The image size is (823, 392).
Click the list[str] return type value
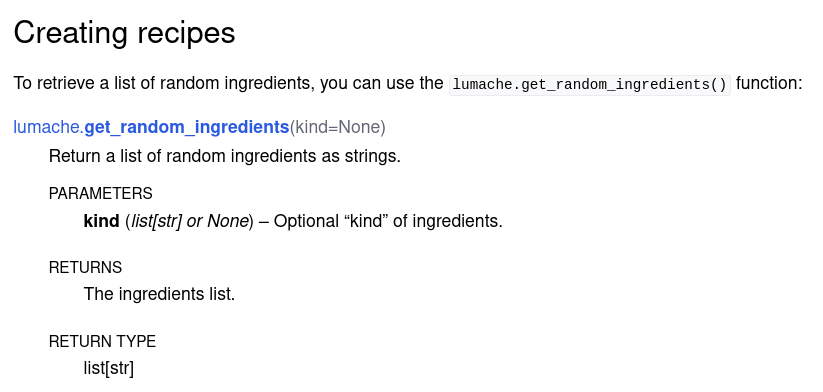[109, 368]
